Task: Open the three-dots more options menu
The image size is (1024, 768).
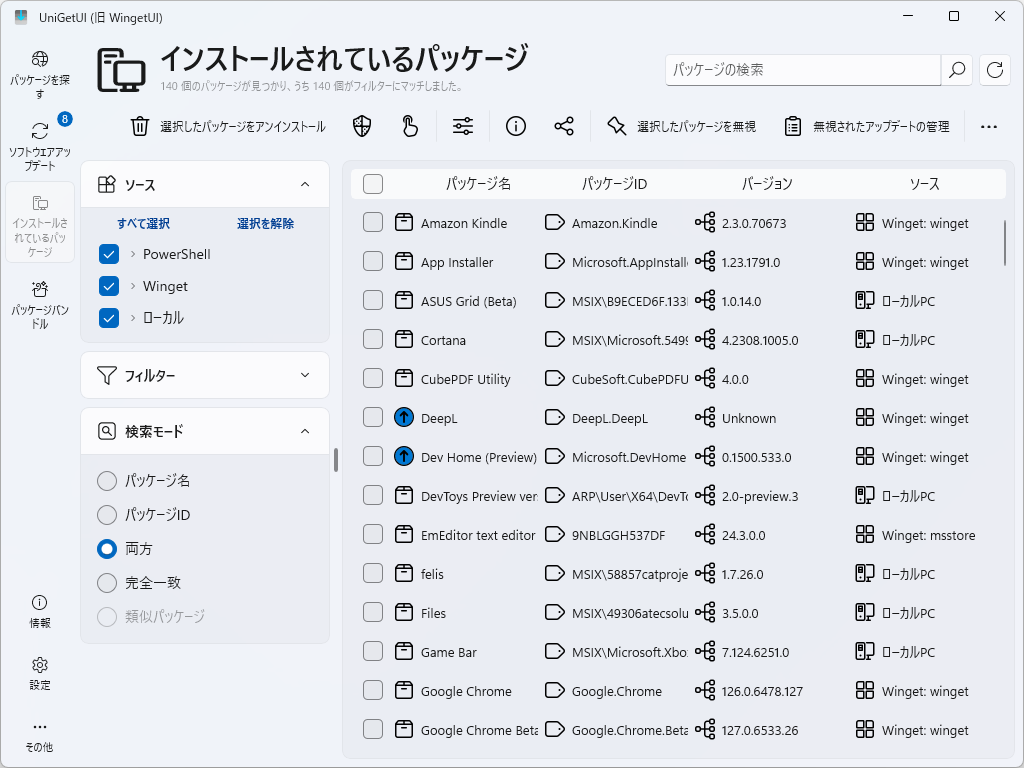Action: coord(989,126)
